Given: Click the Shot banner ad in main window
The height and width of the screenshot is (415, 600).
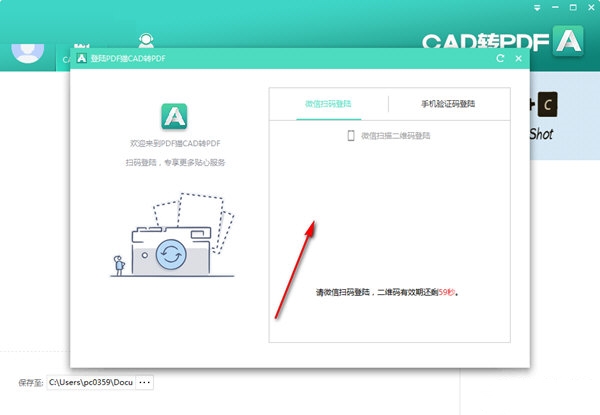Looking at the screenshot, I should (565, 116).
